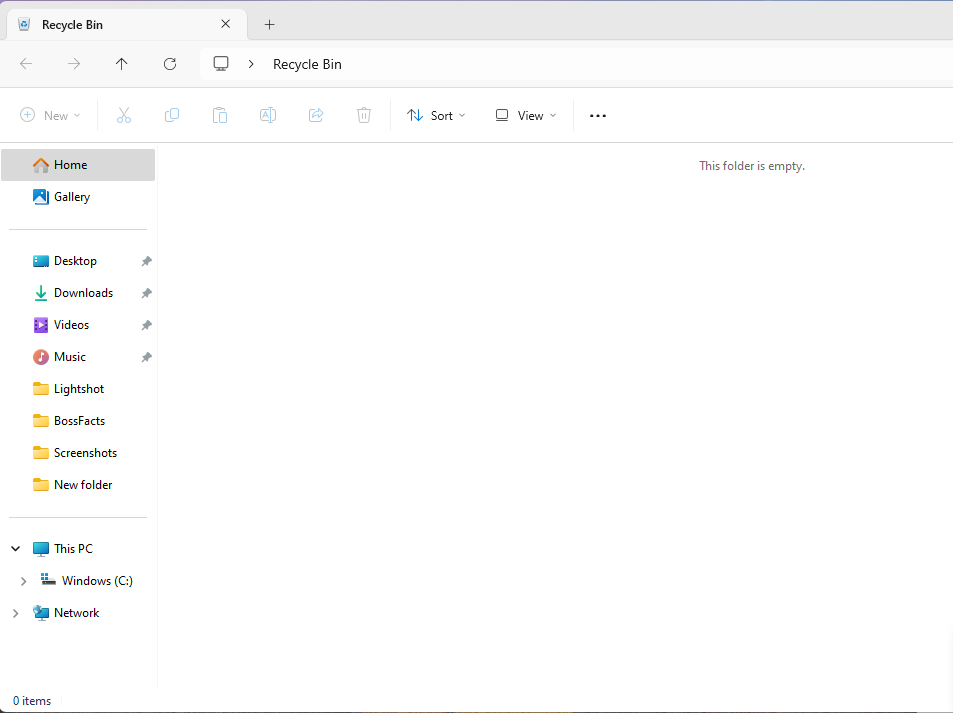Screen dimensions: 953x713
Task: Add a new tab with plus button
Action: click(x=269, y=25)
